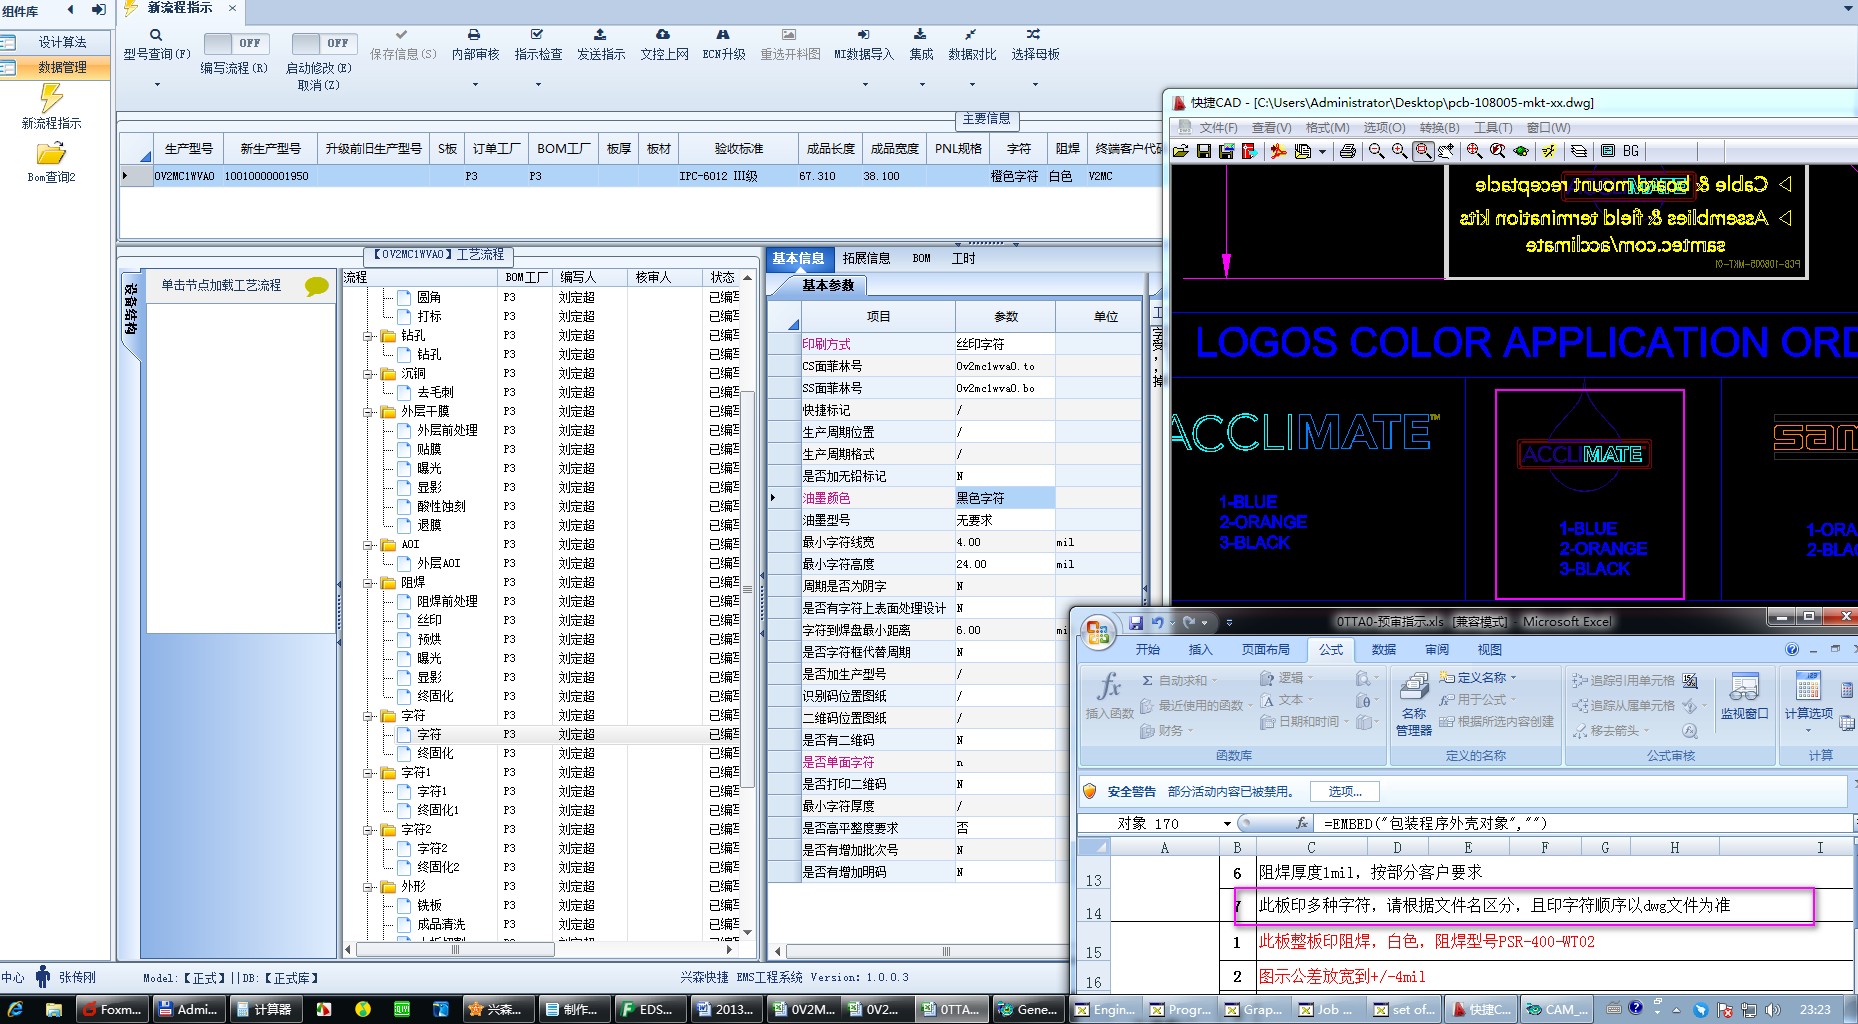Open 新流程指示 lightning icon in sidebar

coord(51,97)
